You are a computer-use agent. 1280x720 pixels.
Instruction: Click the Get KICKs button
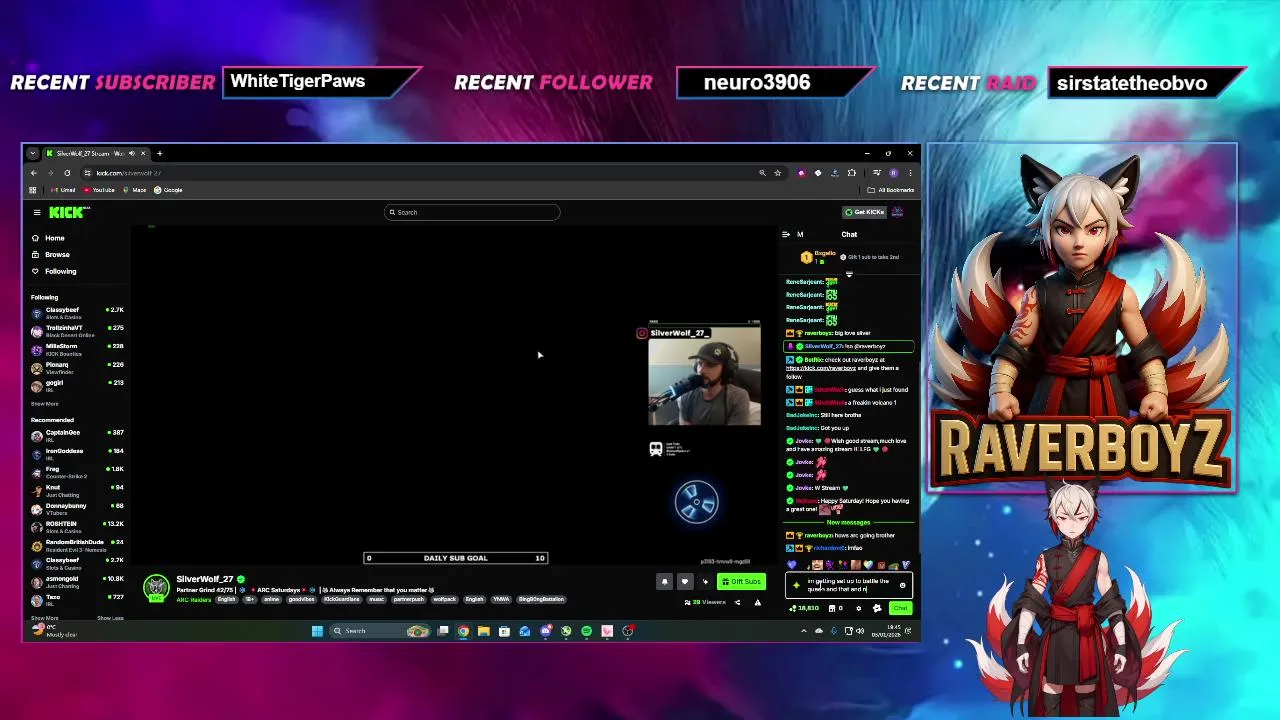click(864, 212)
